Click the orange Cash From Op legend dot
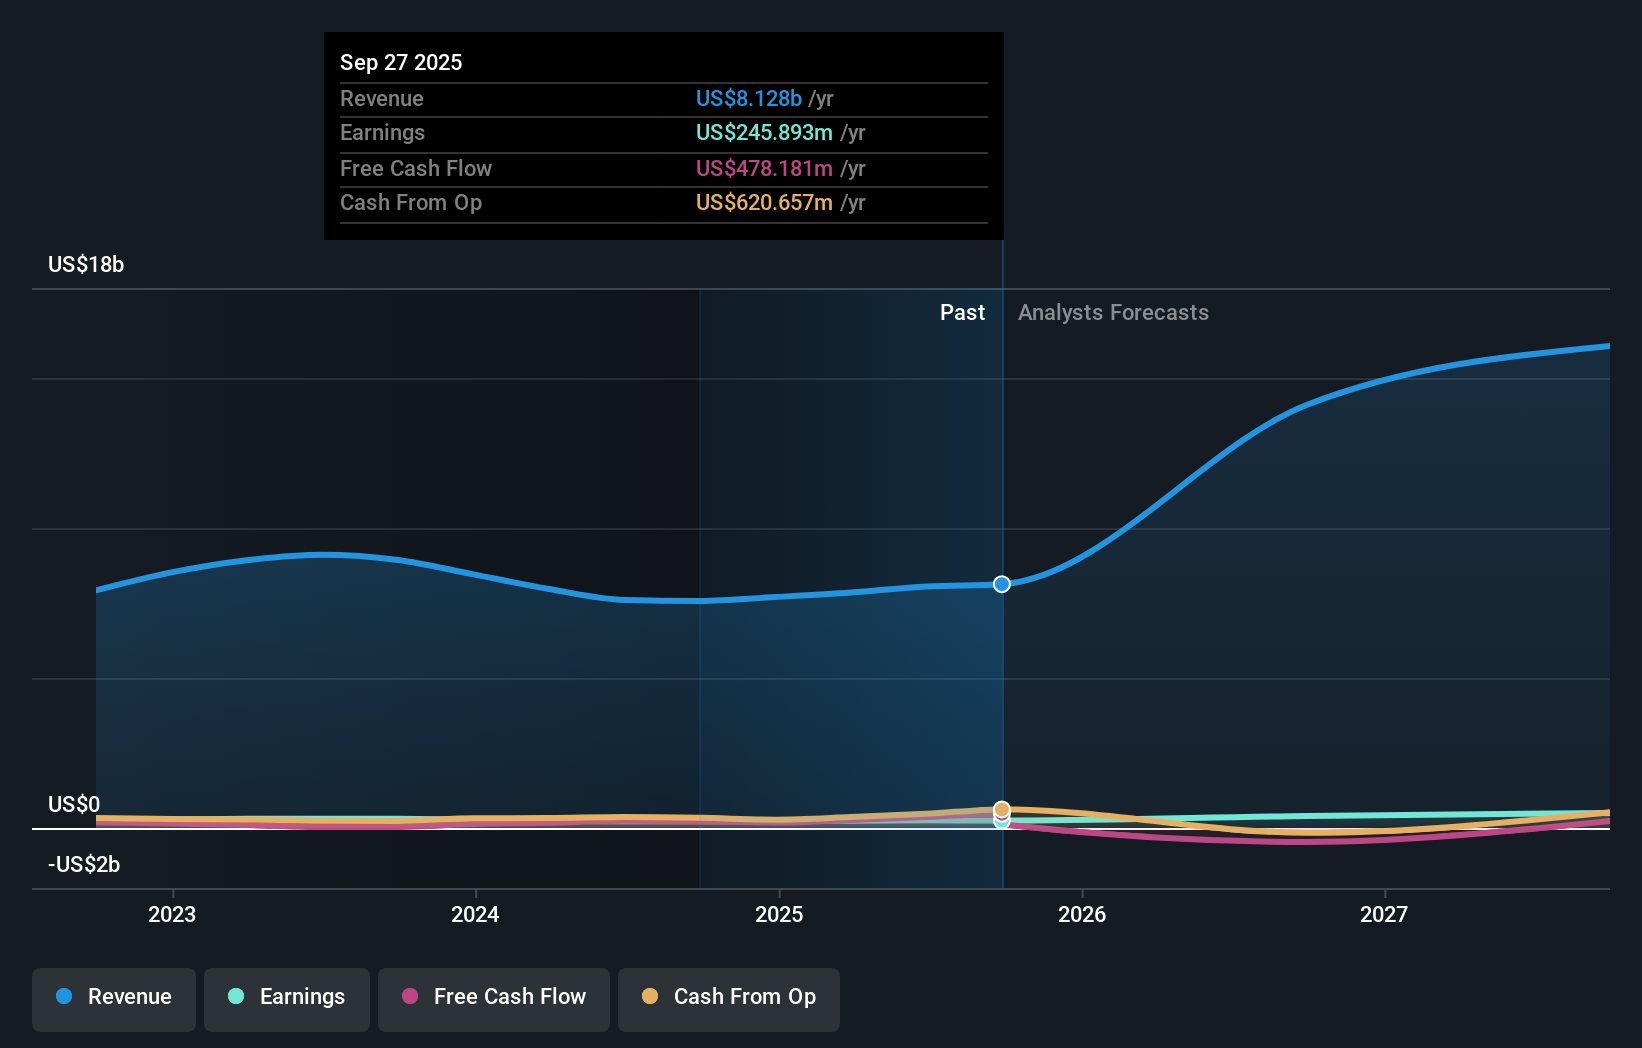Screen dimensions: 1642x1048 [651, 997]
